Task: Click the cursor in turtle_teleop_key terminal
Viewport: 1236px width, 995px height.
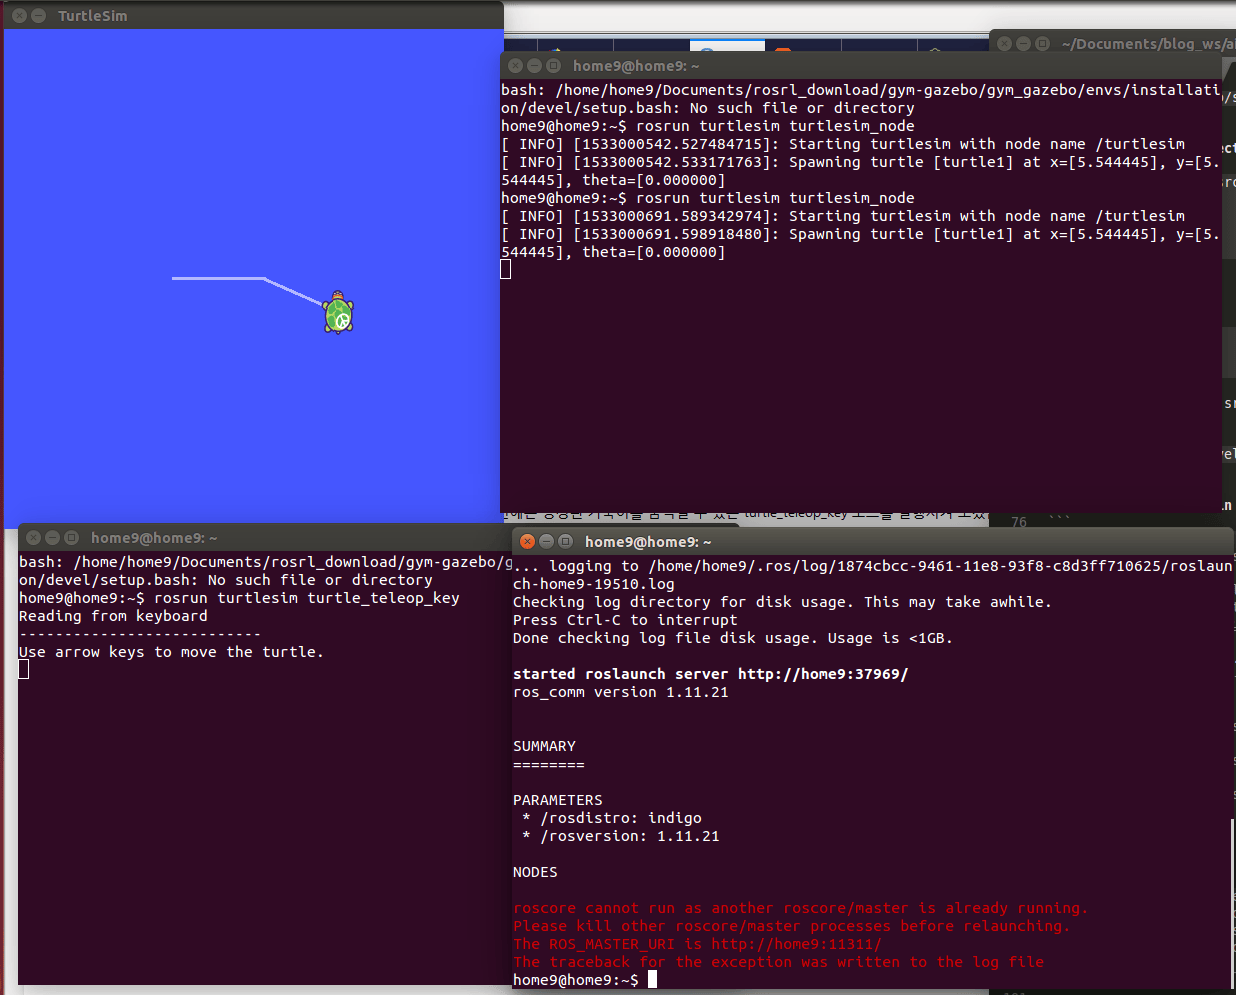Action: pyautogui.click(x=24, y=669)
